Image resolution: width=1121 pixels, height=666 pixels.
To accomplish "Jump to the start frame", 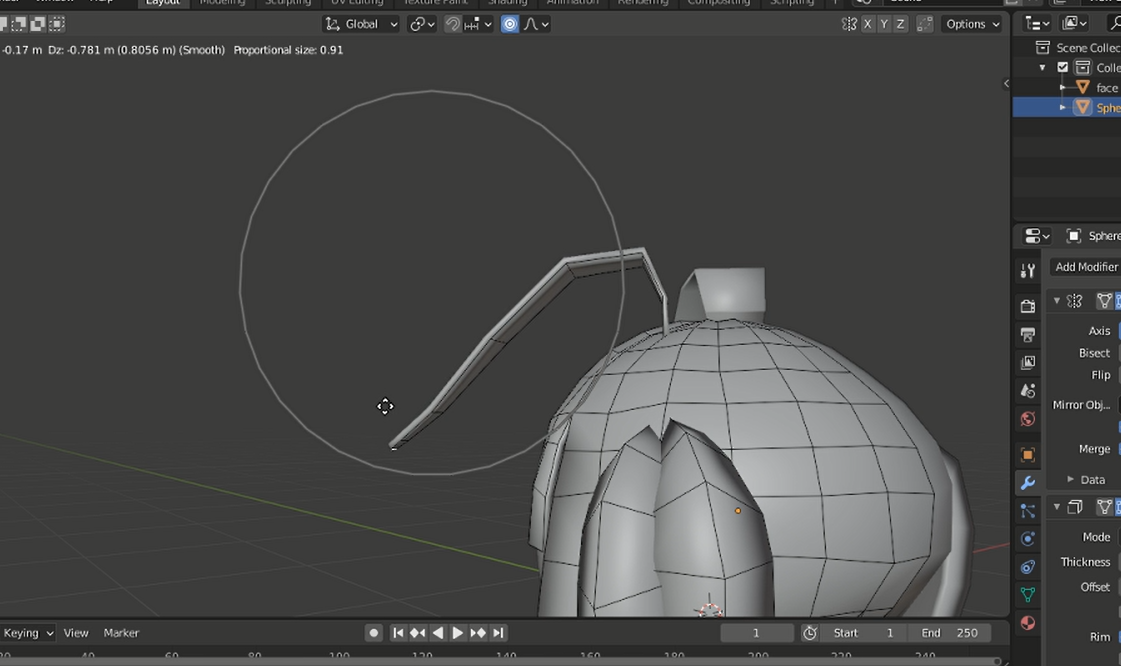I will point(398,633).
